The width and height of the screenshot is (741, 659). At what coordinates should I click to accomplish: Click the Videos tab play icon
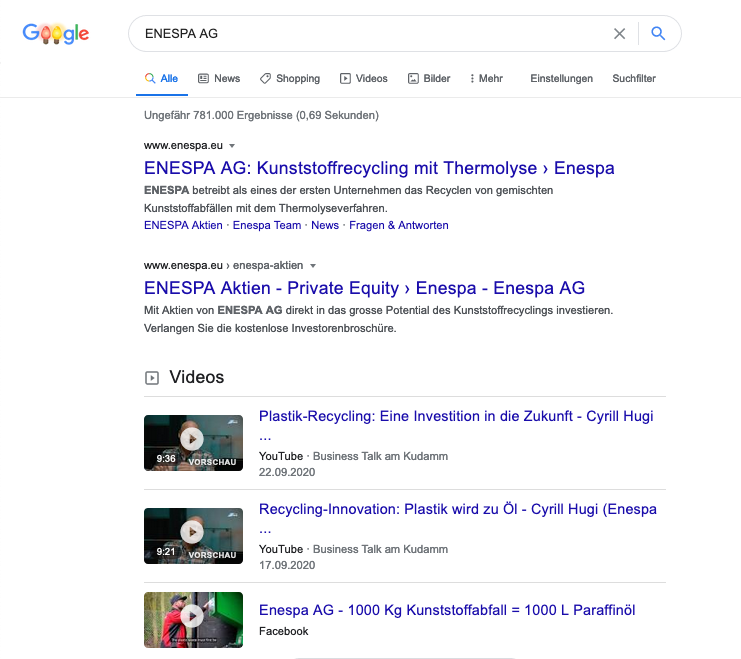tap(345, 78)
